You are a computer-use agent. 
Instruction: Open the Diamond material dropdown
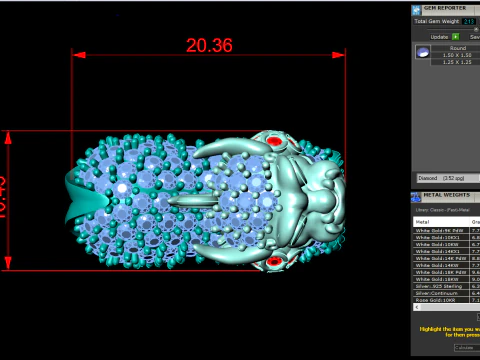tap(448, 178)
